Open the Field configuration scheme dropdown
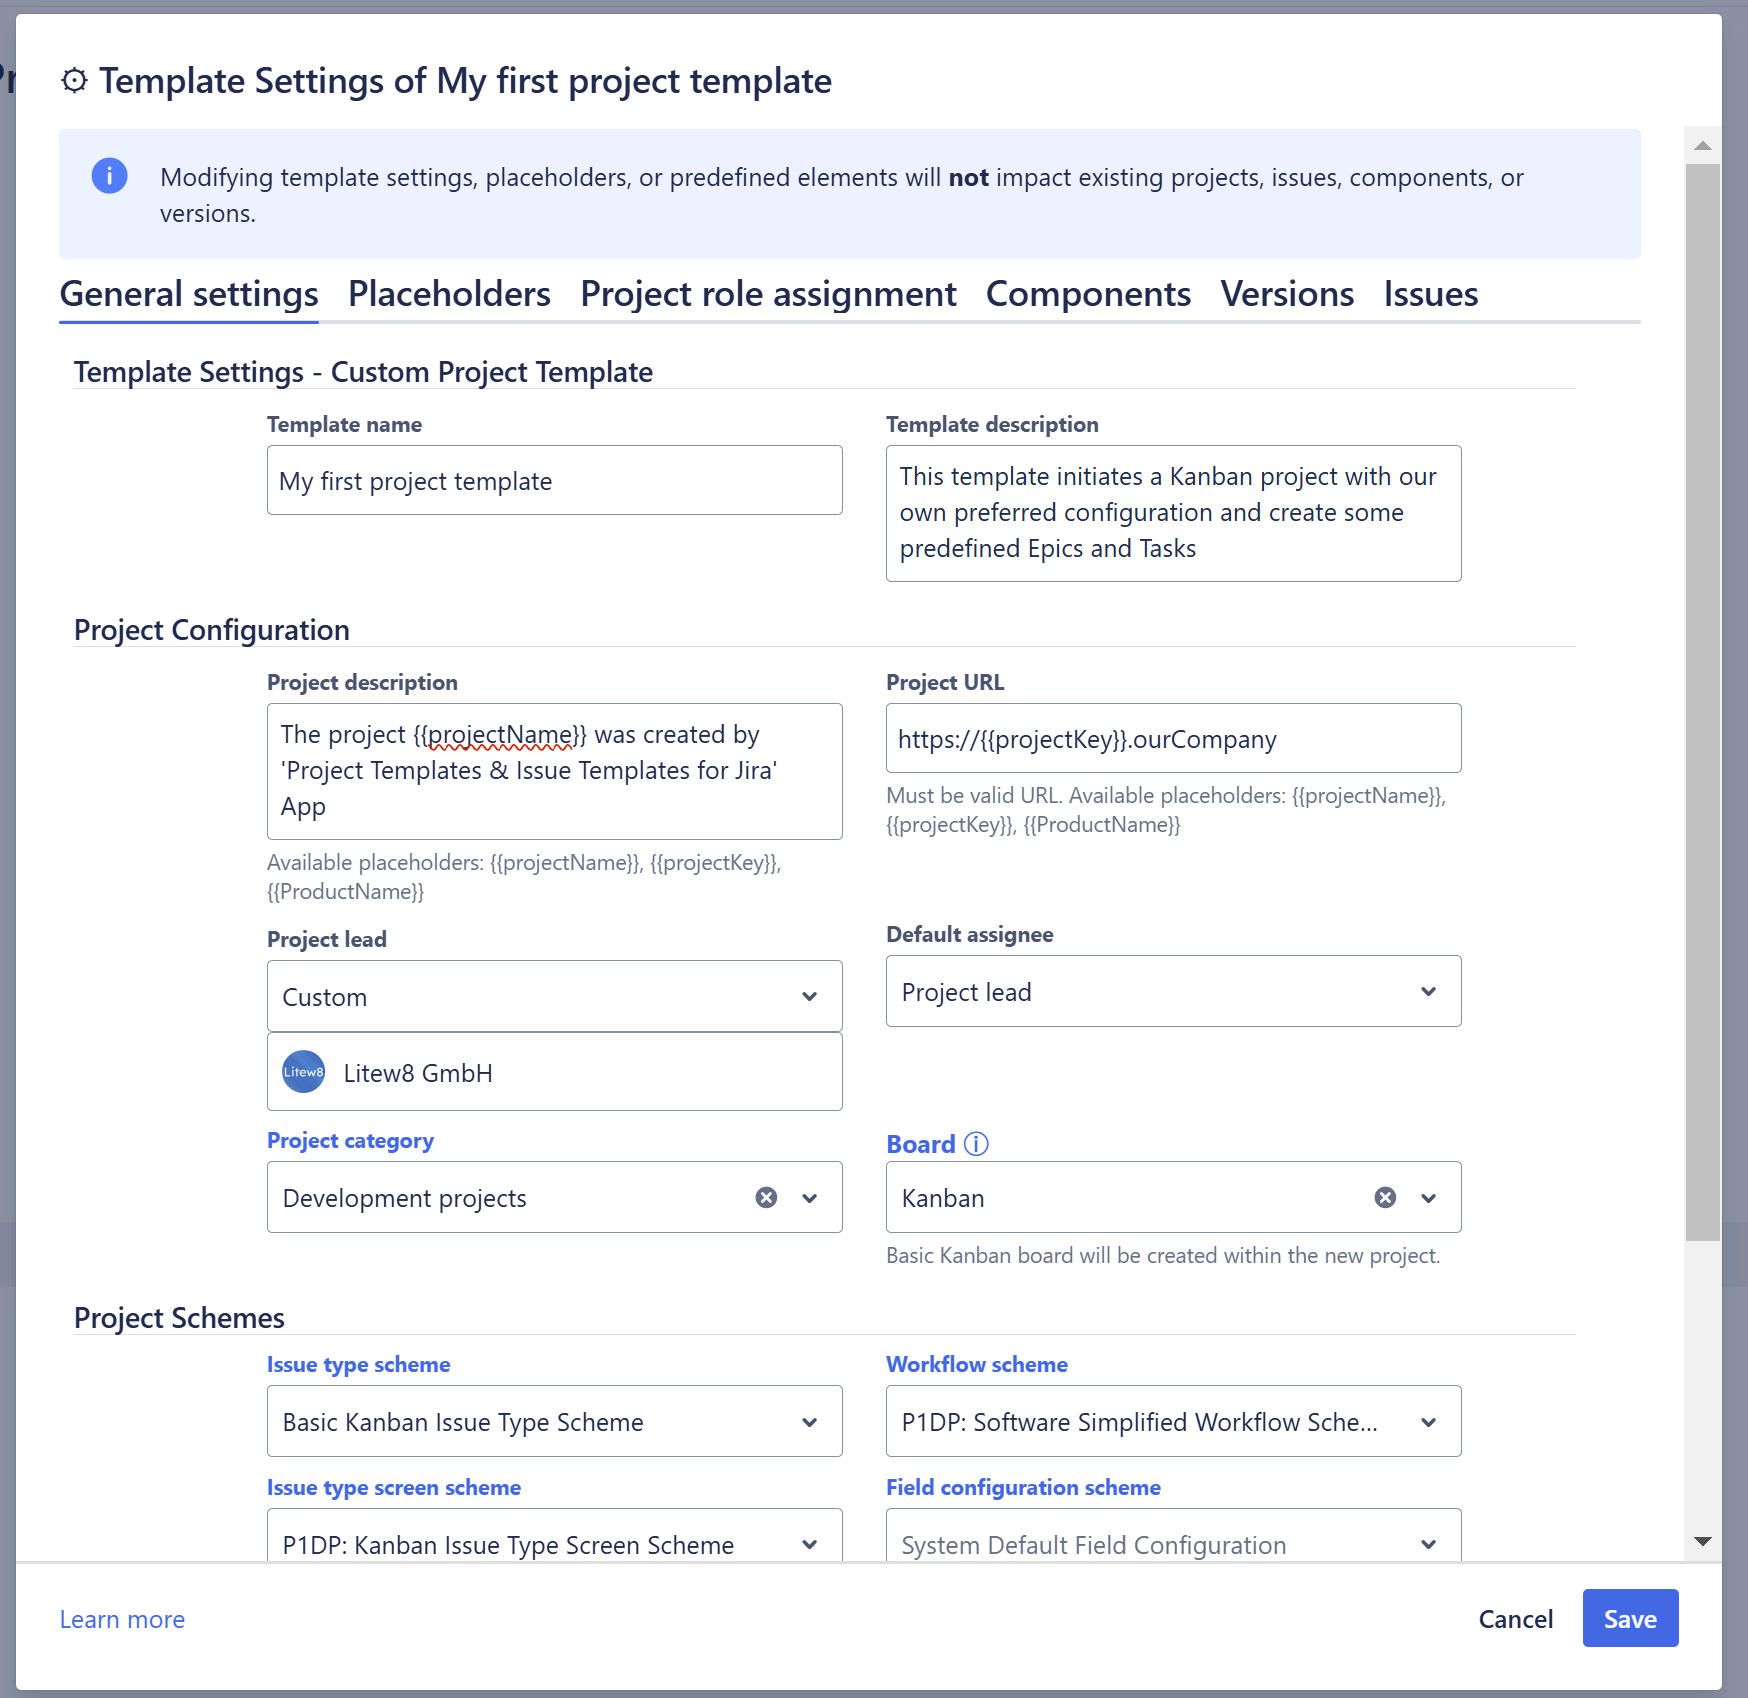 tap(1428, 1544)
